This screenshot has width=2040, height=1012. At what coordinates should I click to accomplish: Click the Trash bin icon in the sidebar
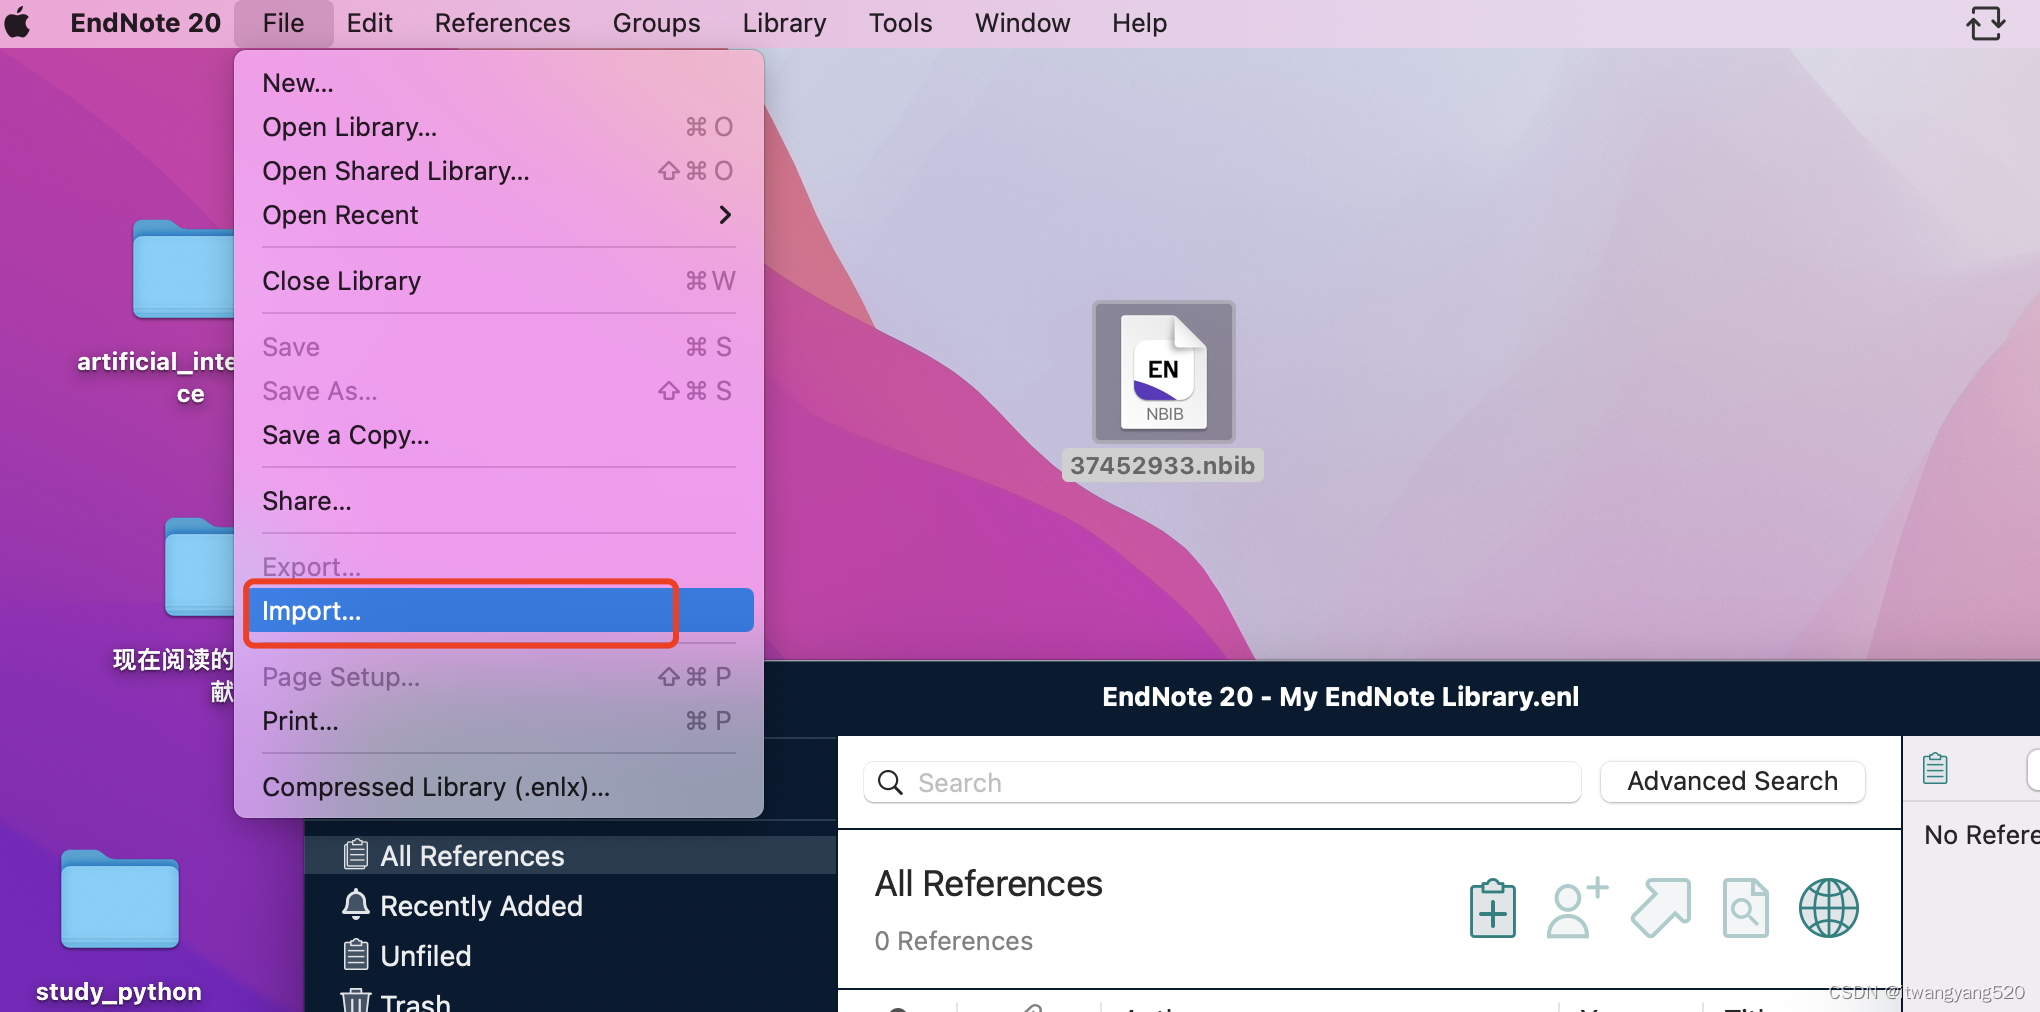click(356, 1001)
